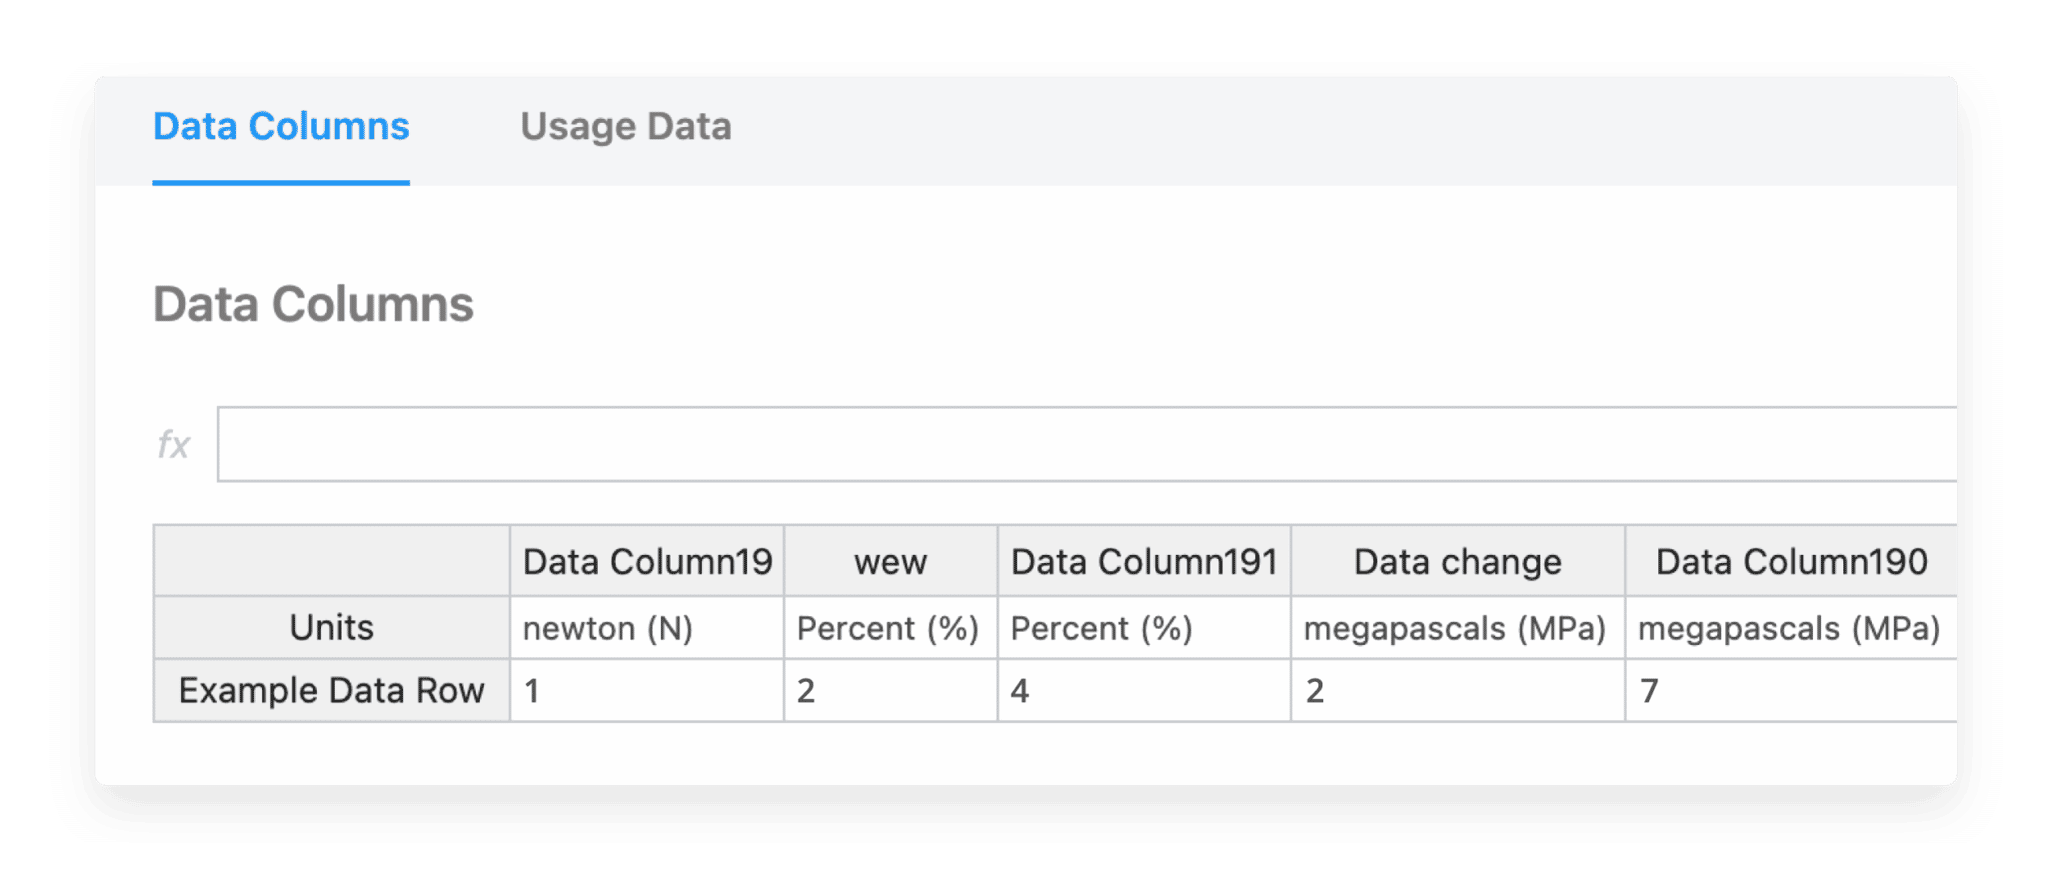Viewport: 2048px width, 895px height.
Task: Switch to the Data Columns tab
Action: click(x=281, y=127)
